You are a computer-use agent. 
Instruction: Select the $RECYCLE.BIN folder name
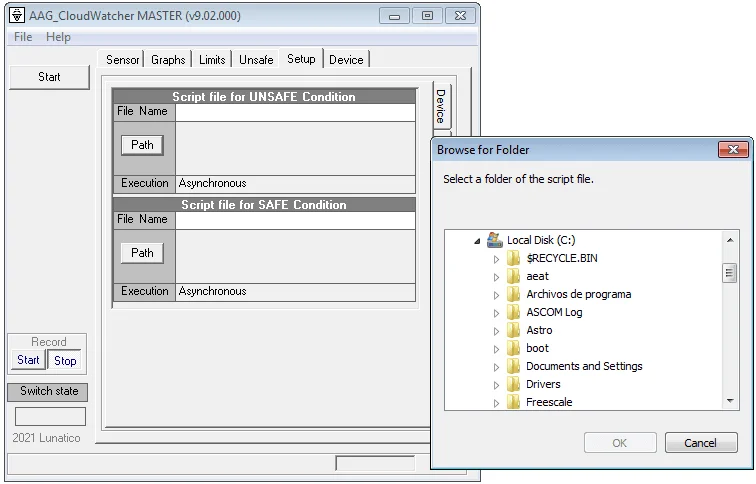562,258
